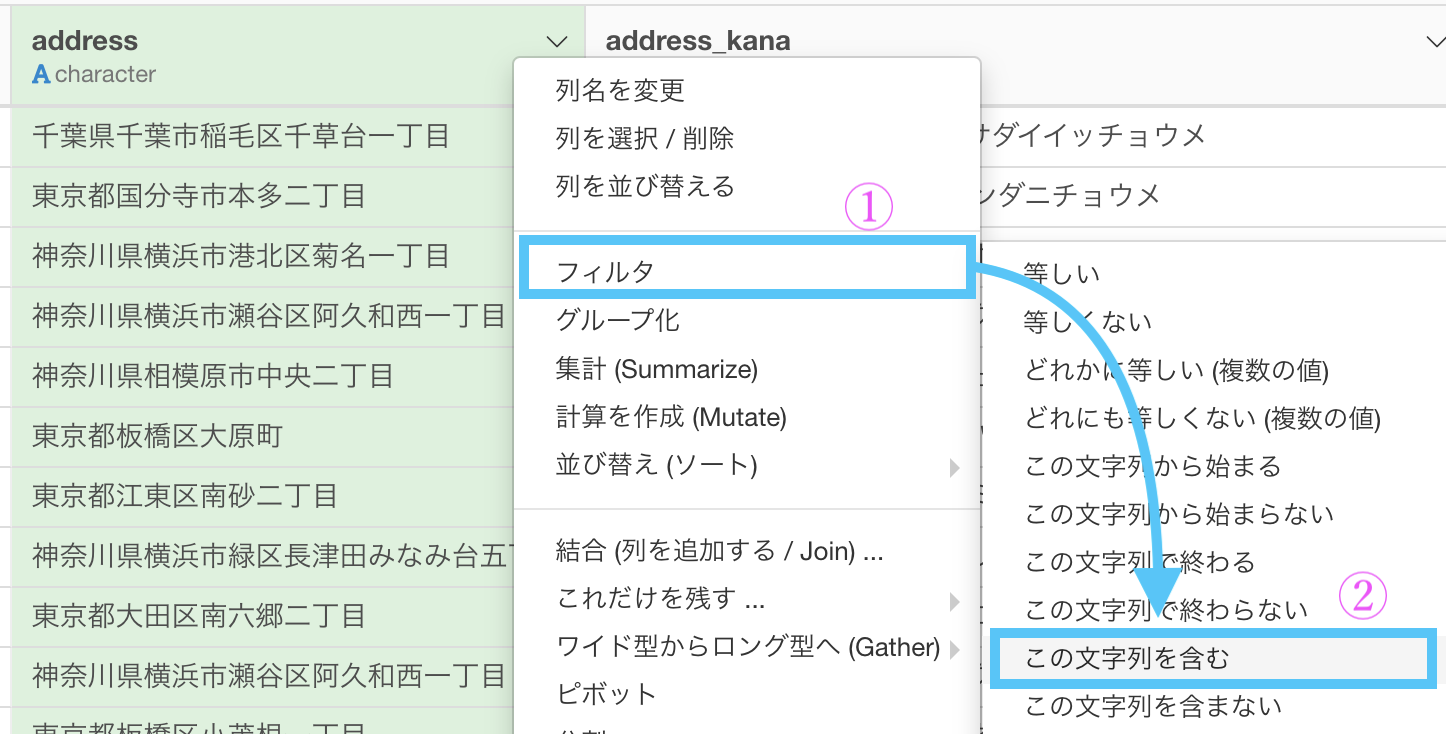Click 計算を作成 (Mutate) menu item
The height and width of the screenshot is (734, 1446).
click(671, 417)
